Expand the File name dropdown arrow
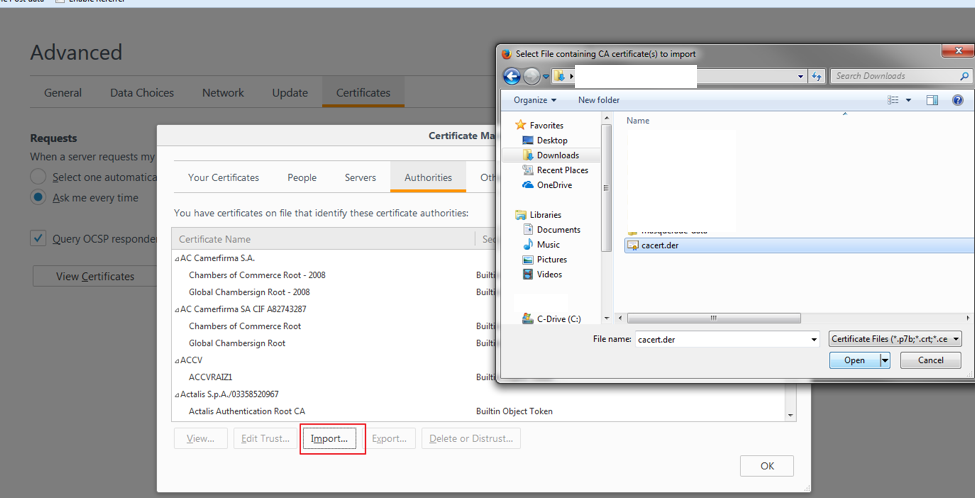 coord(815,339)
